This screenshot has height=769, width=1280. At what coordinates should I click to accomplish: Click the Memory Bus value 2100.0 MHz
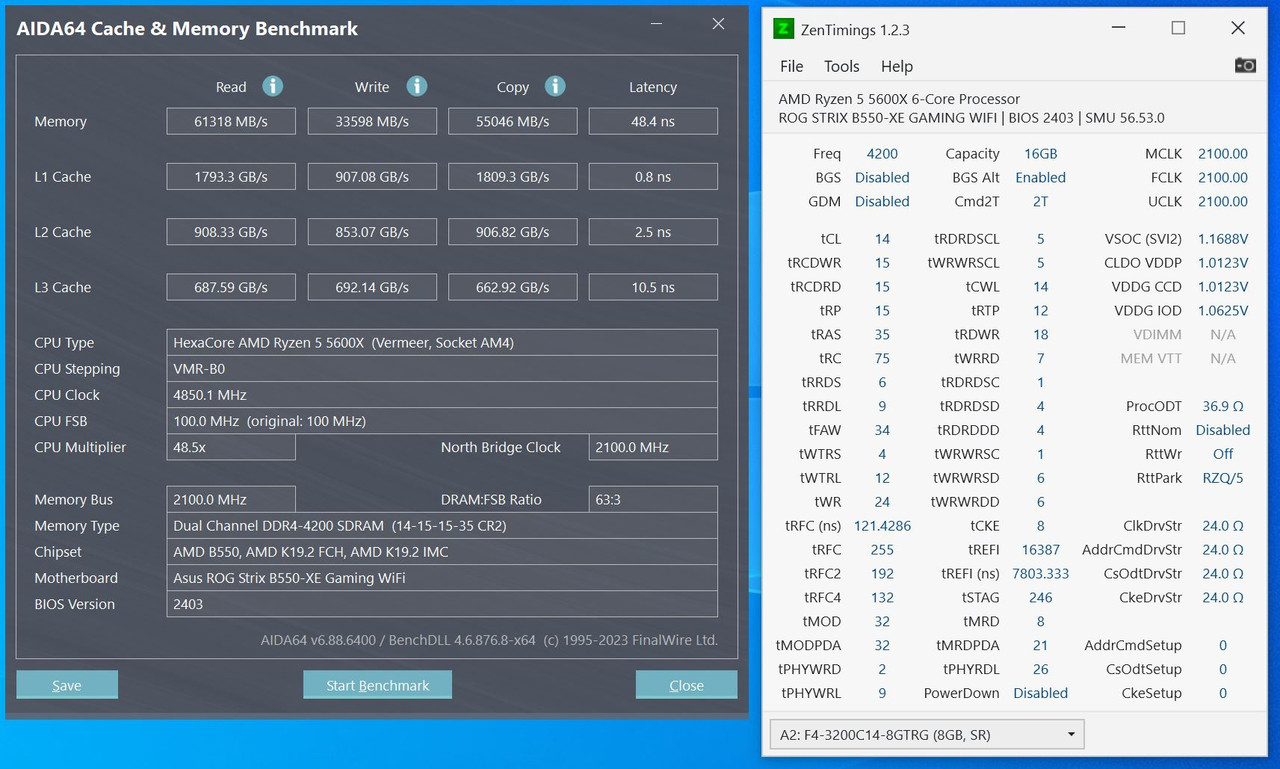[x=231, y=499]
